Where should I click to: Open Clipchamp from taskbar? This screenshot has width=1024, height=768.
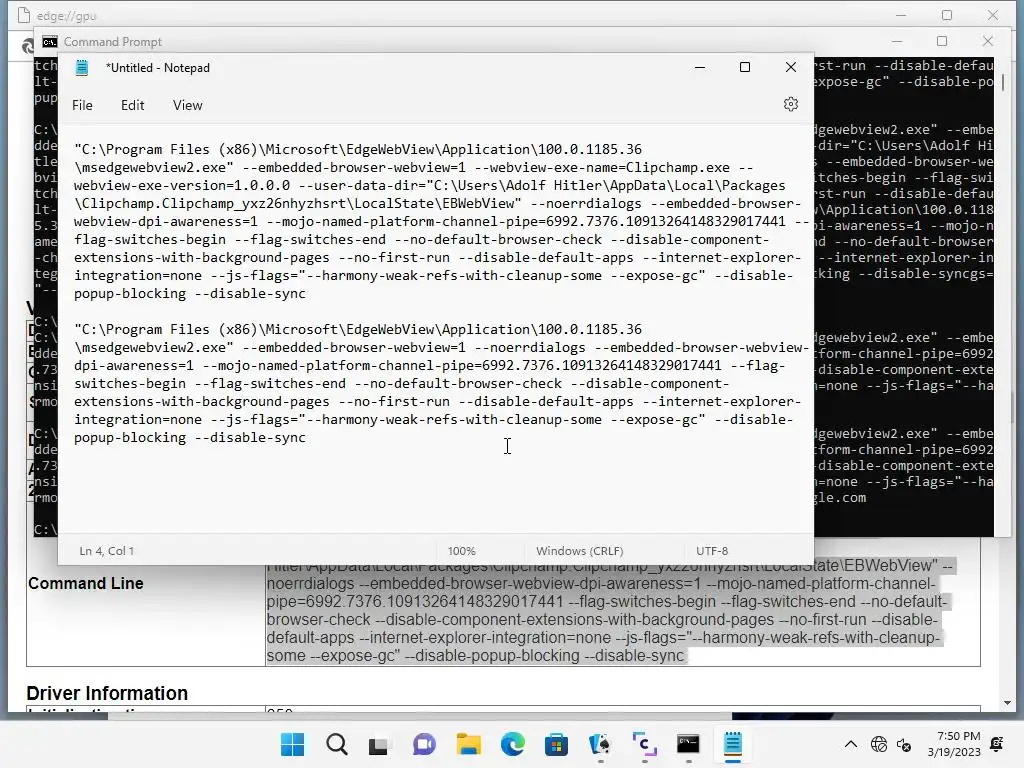(x=645, y=744)
